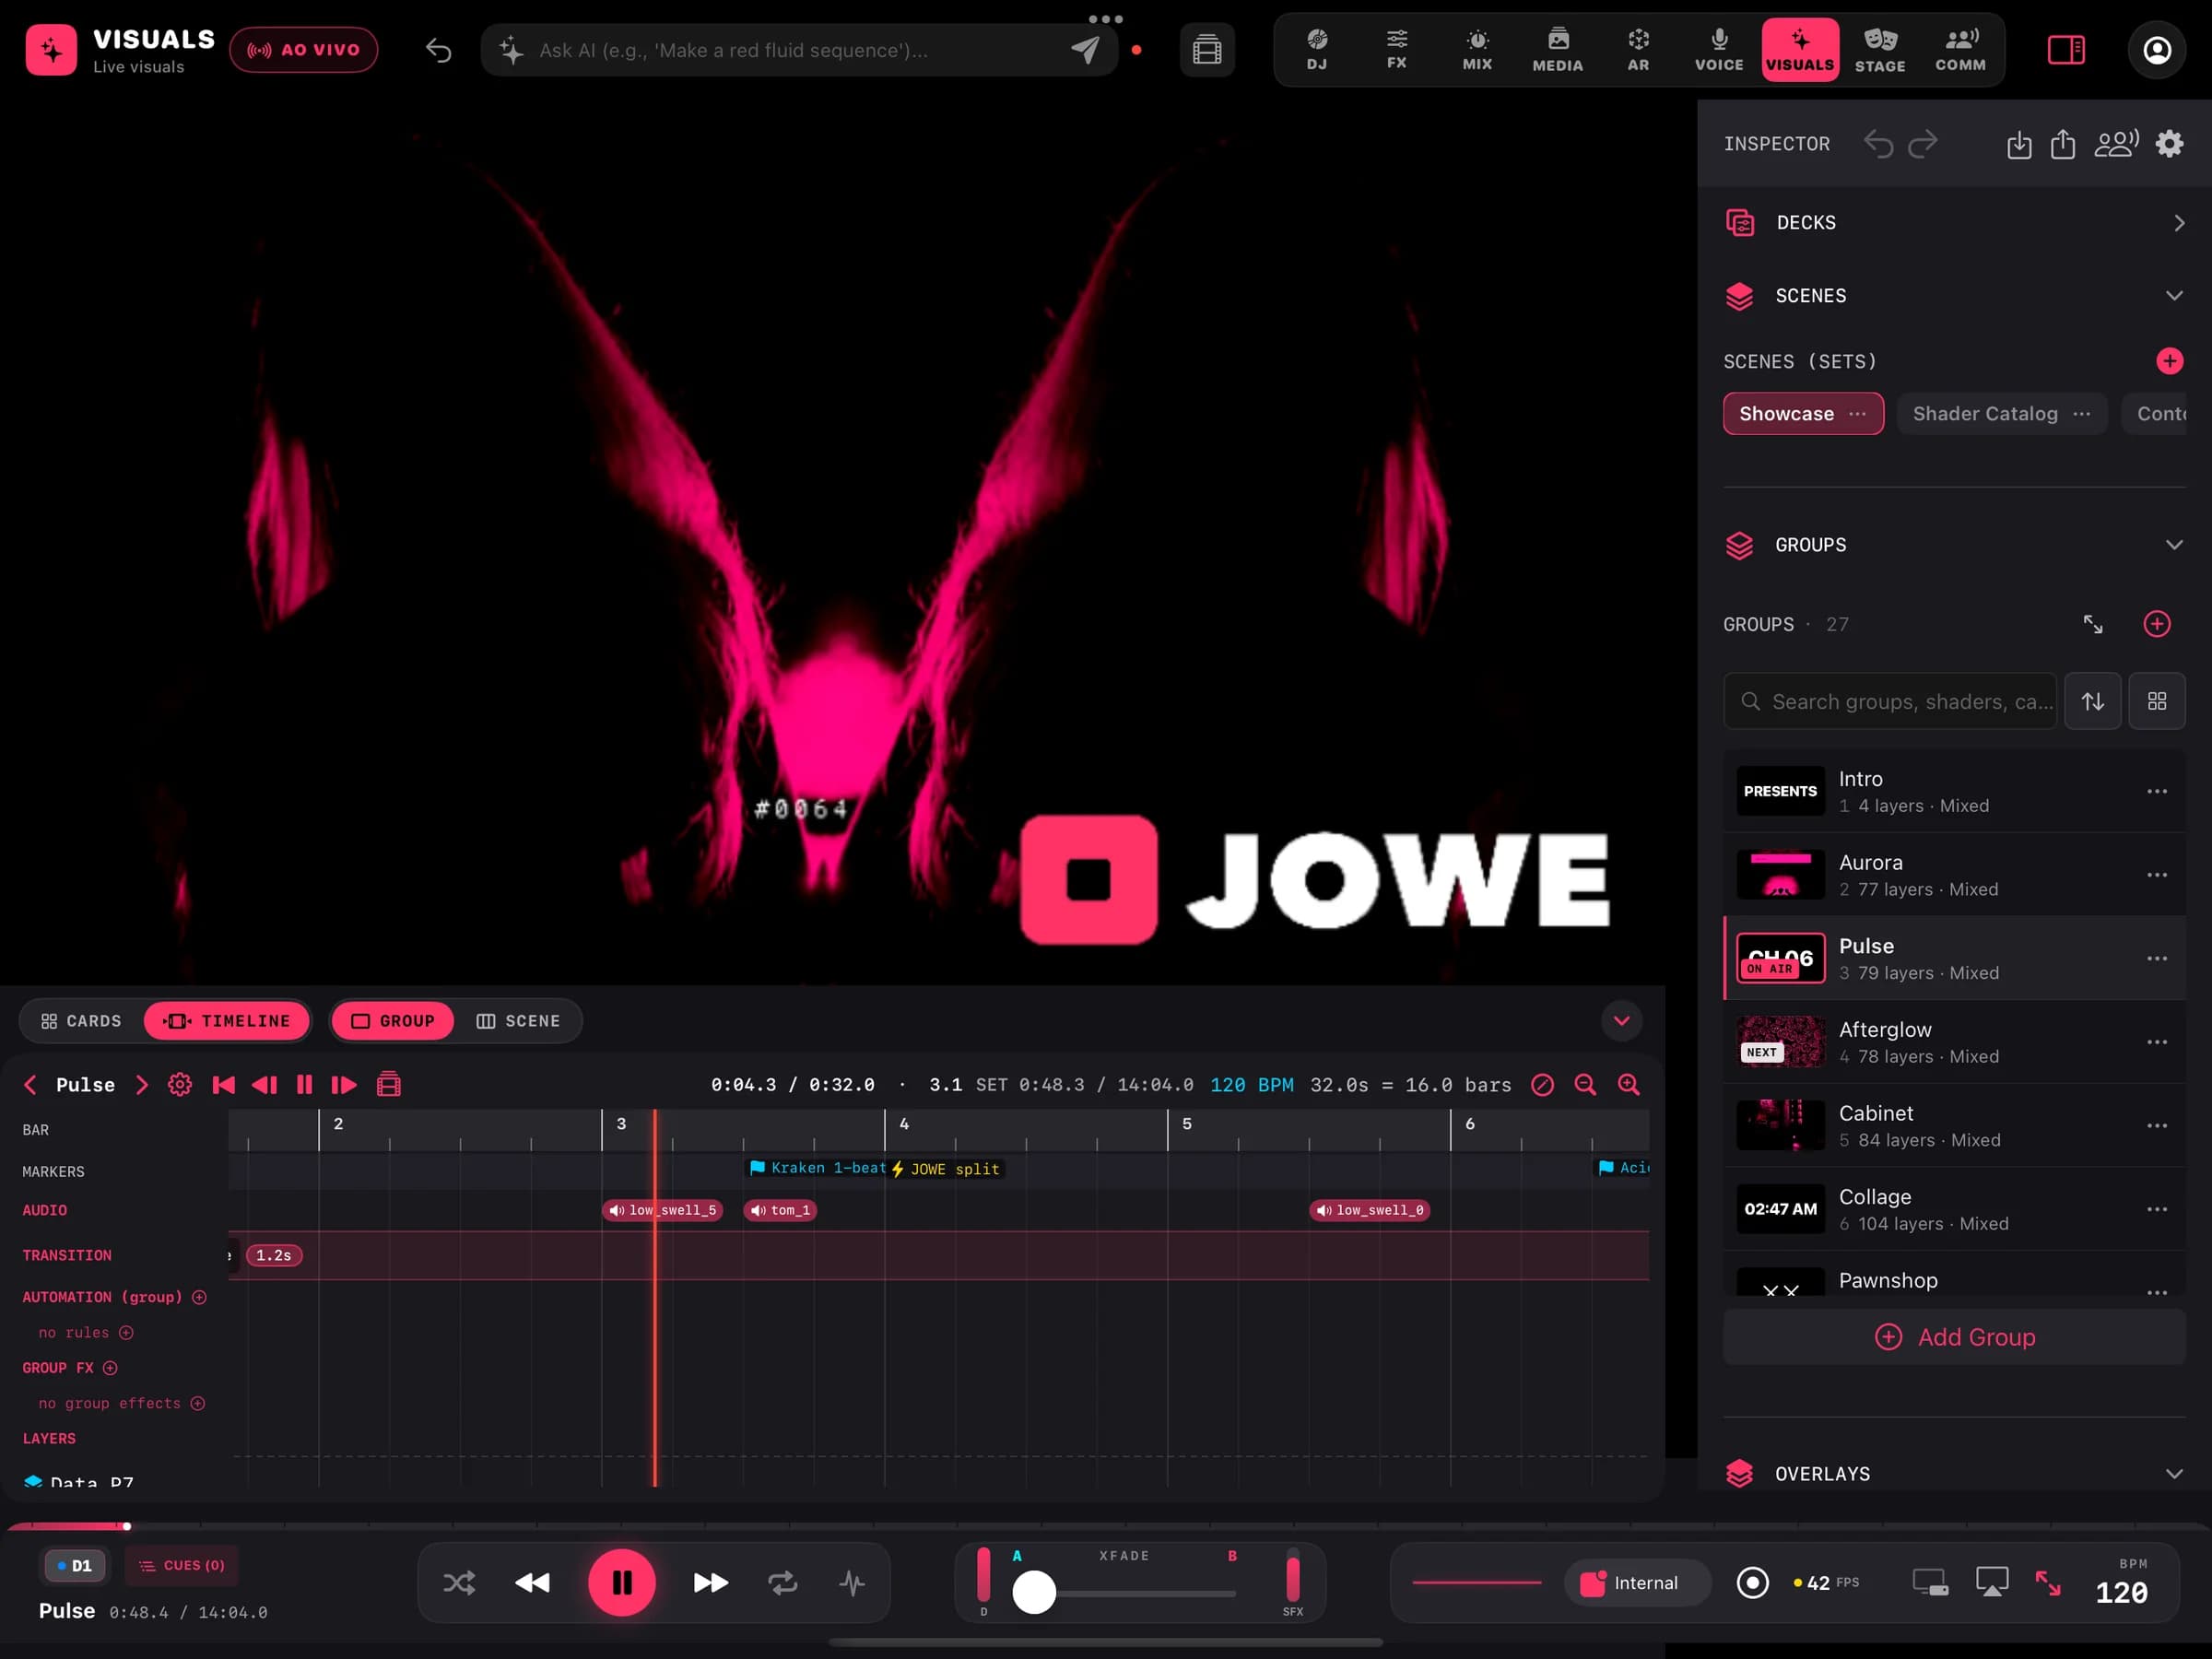Viewport: 2212px width, 1659px height.
Task: Click the set progress bar
Action: pyautogui.click(x=1106, y=1526)
